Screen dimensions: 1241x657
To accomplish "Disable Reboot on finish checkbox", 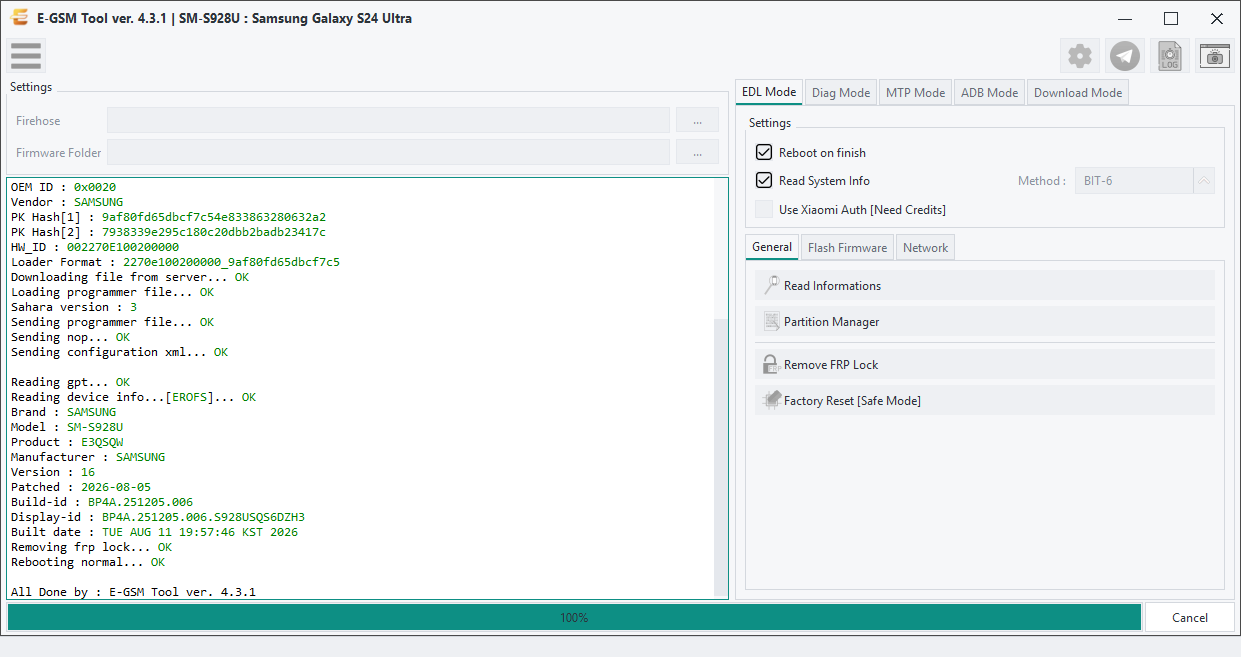I will point(764,152).
